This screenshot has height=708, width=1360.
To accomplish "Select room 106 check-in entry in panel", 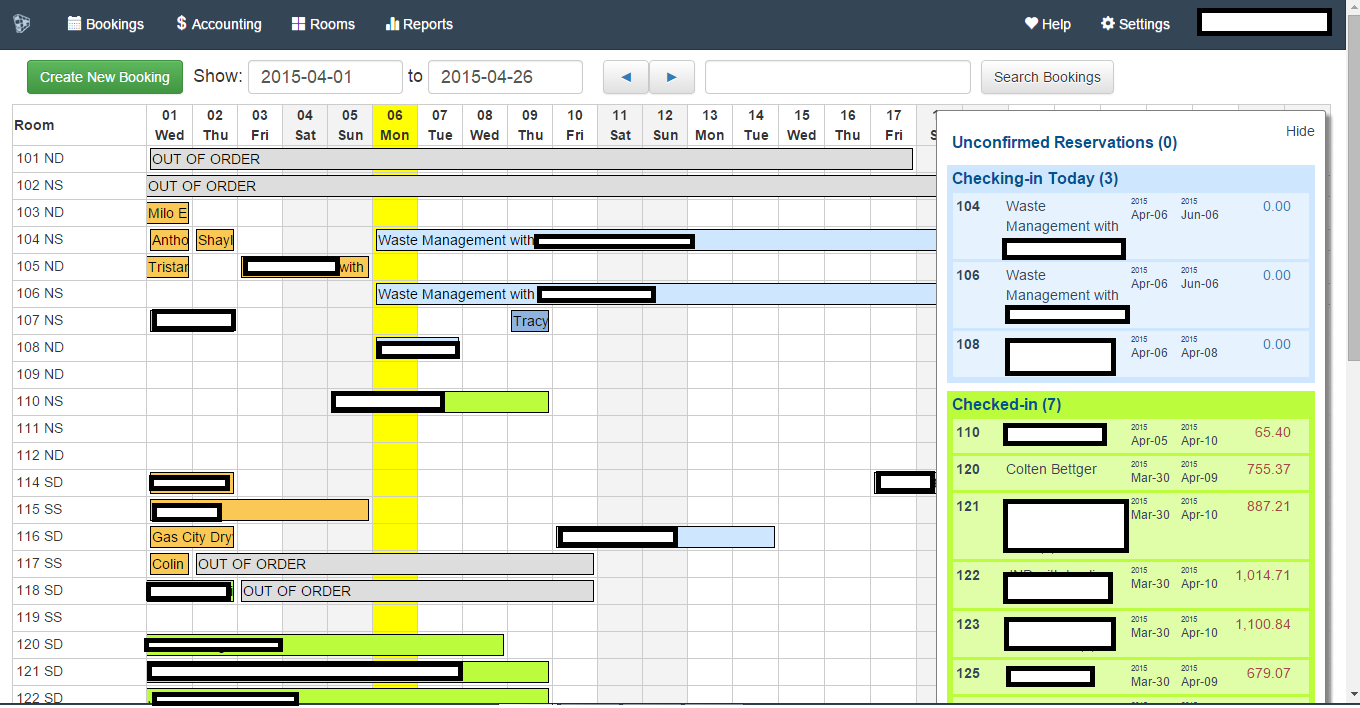I will (x=1130, y=295).
